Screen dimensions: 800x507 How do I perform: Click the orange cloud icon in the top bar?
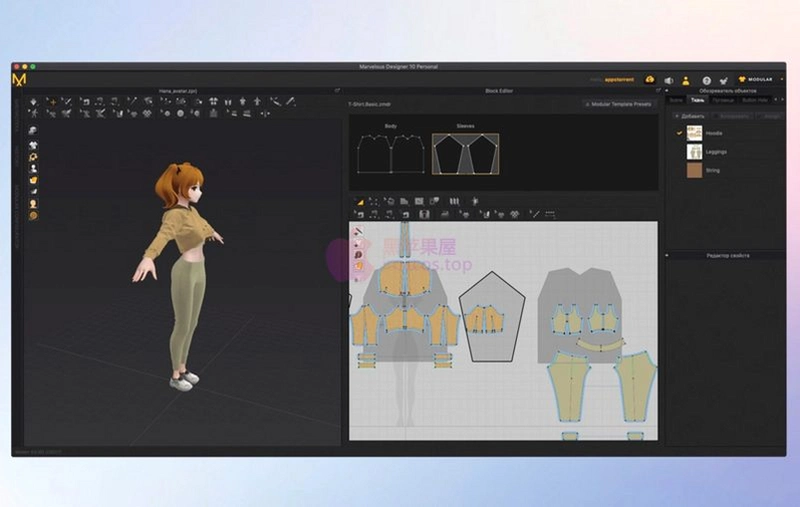(x=649, y=80)
